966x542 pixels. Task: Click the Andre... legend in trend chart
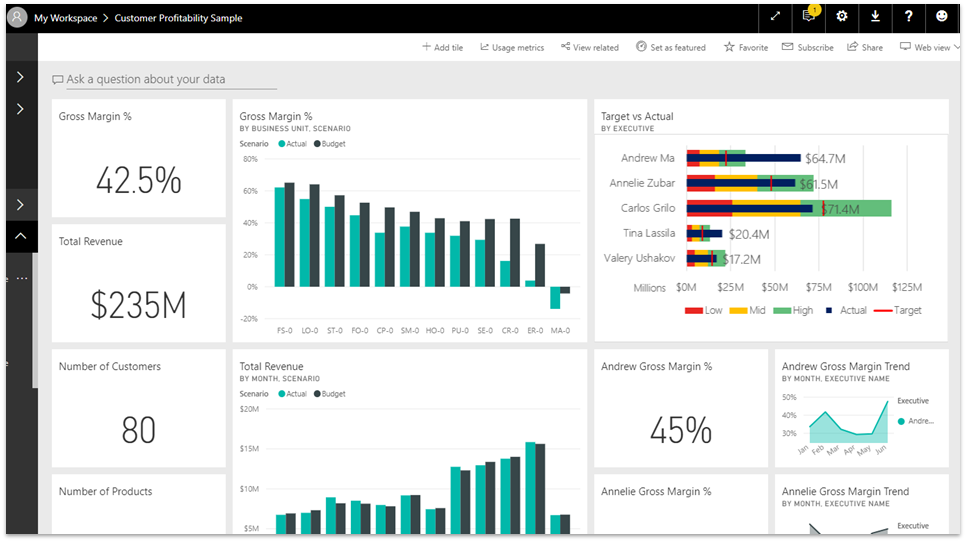click(x=915, y=421)
